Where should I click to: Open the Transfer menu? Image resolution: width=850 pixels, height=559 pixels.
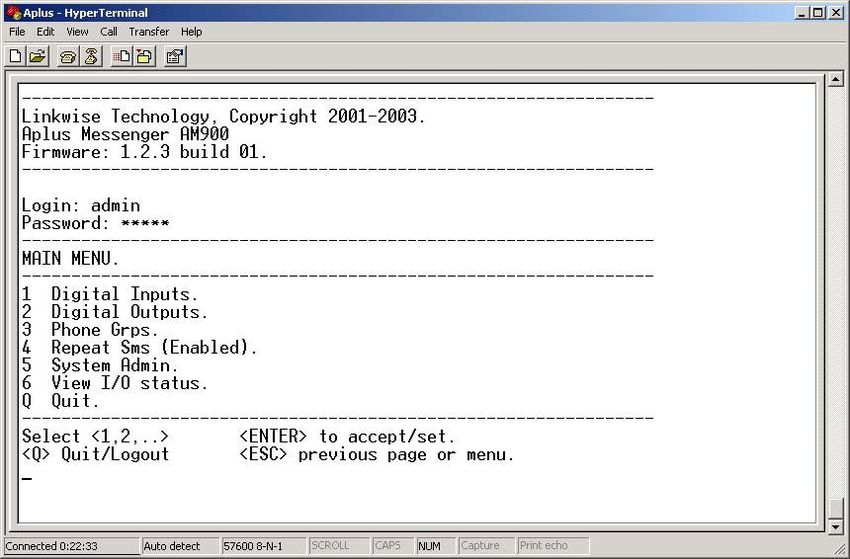(149, 32)
